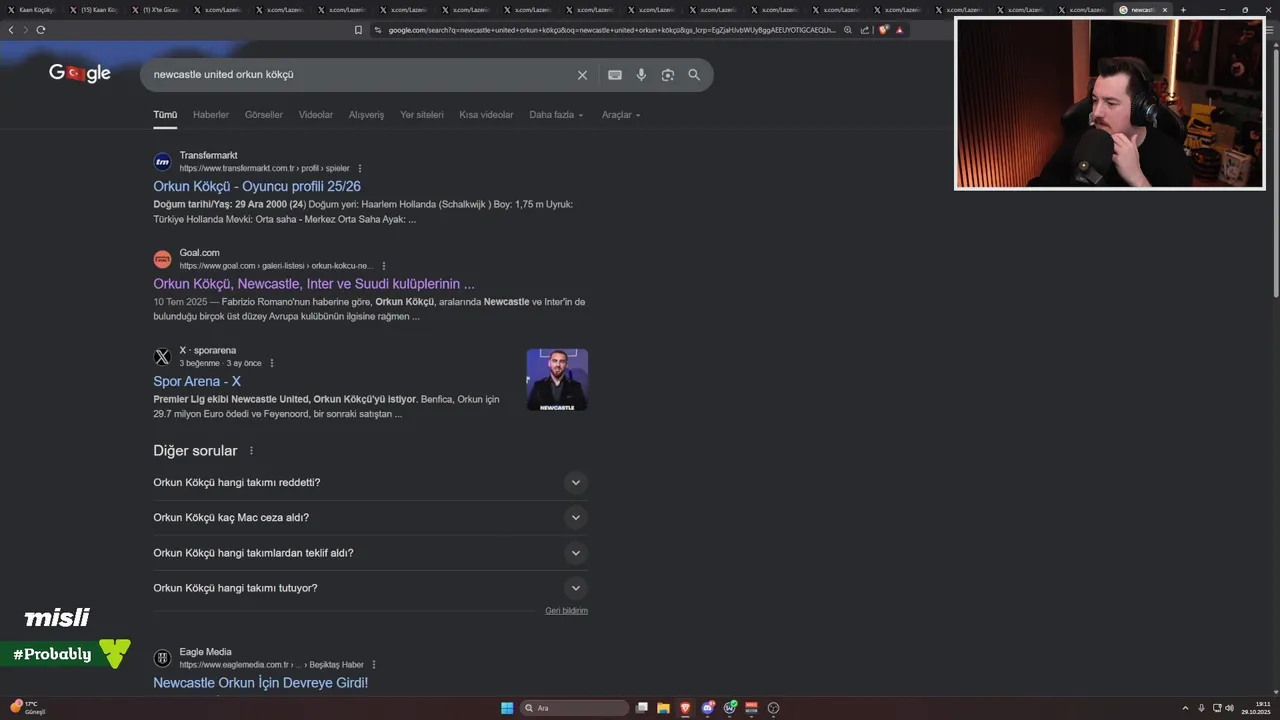The height and width of the screenshot is (720, 1280).
Task: Switch to the Görseller tab
Action: pos(264,115)
